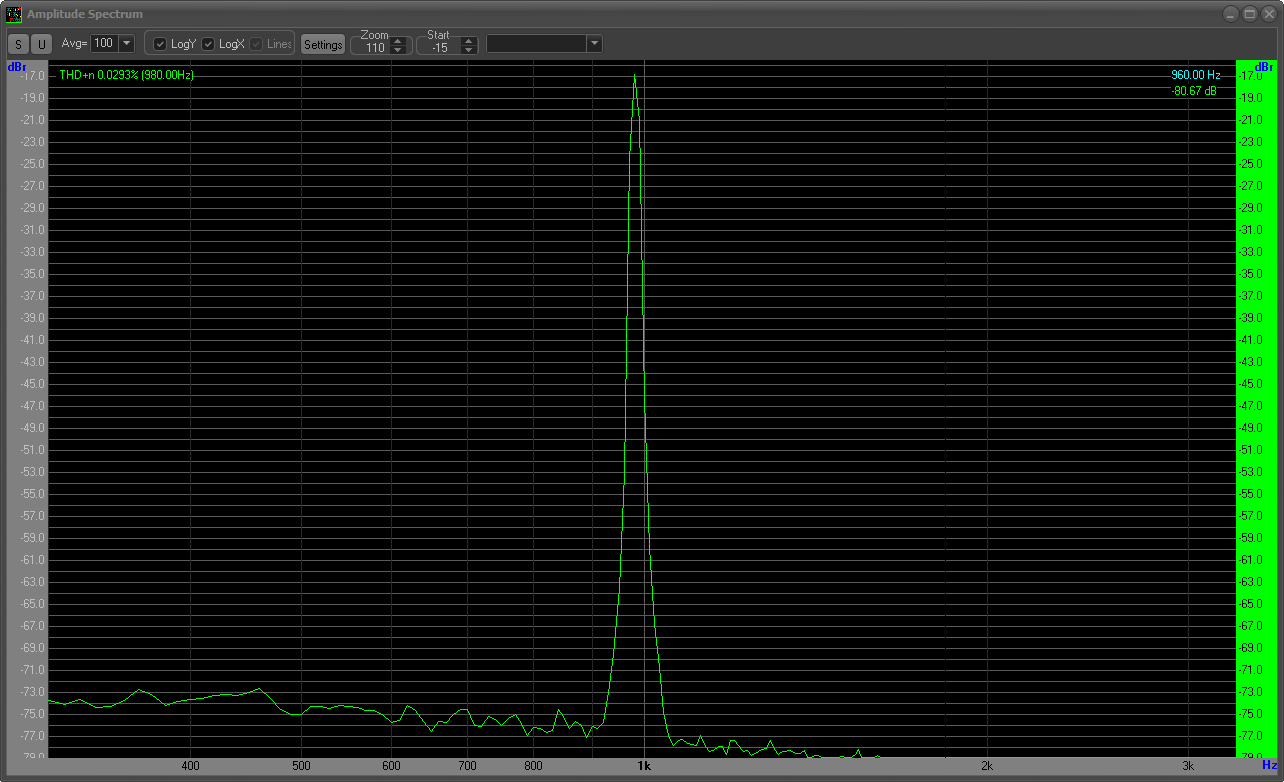Click the U button in the toolbar
Viewport: 1284px width, 782px height.
coord(41,44)
